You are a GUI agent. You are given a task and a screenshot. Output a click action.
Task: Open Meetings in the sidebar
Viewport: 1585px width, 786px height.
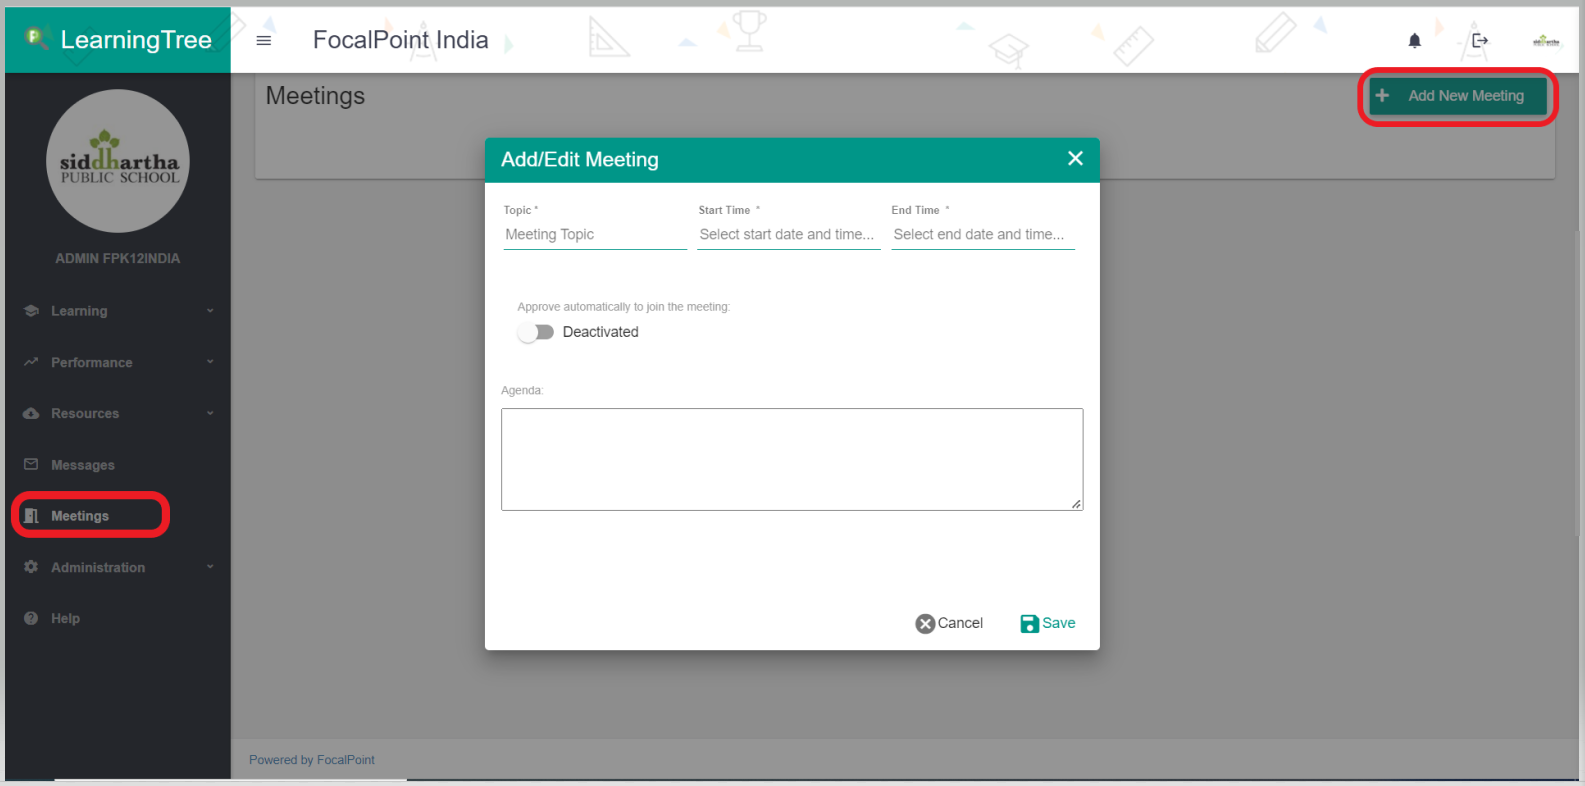pyautogui.click(x=80, y=516)
